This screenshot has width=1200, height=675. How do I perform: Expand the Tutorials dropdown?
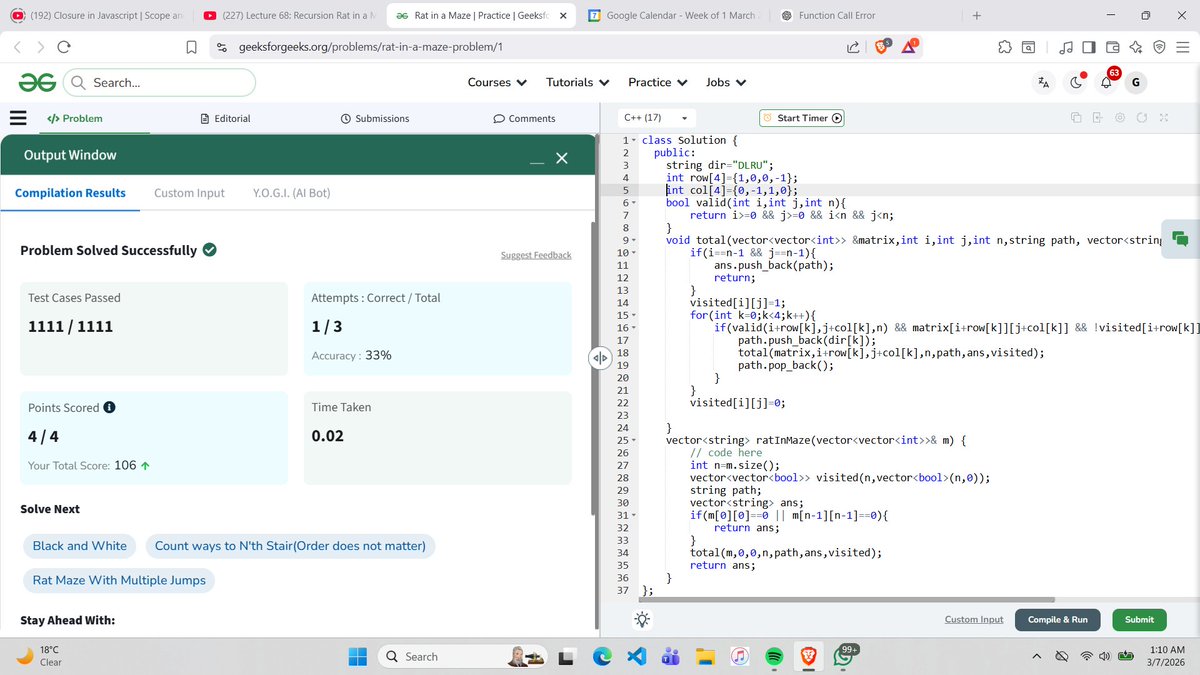(x=577, y=82)
